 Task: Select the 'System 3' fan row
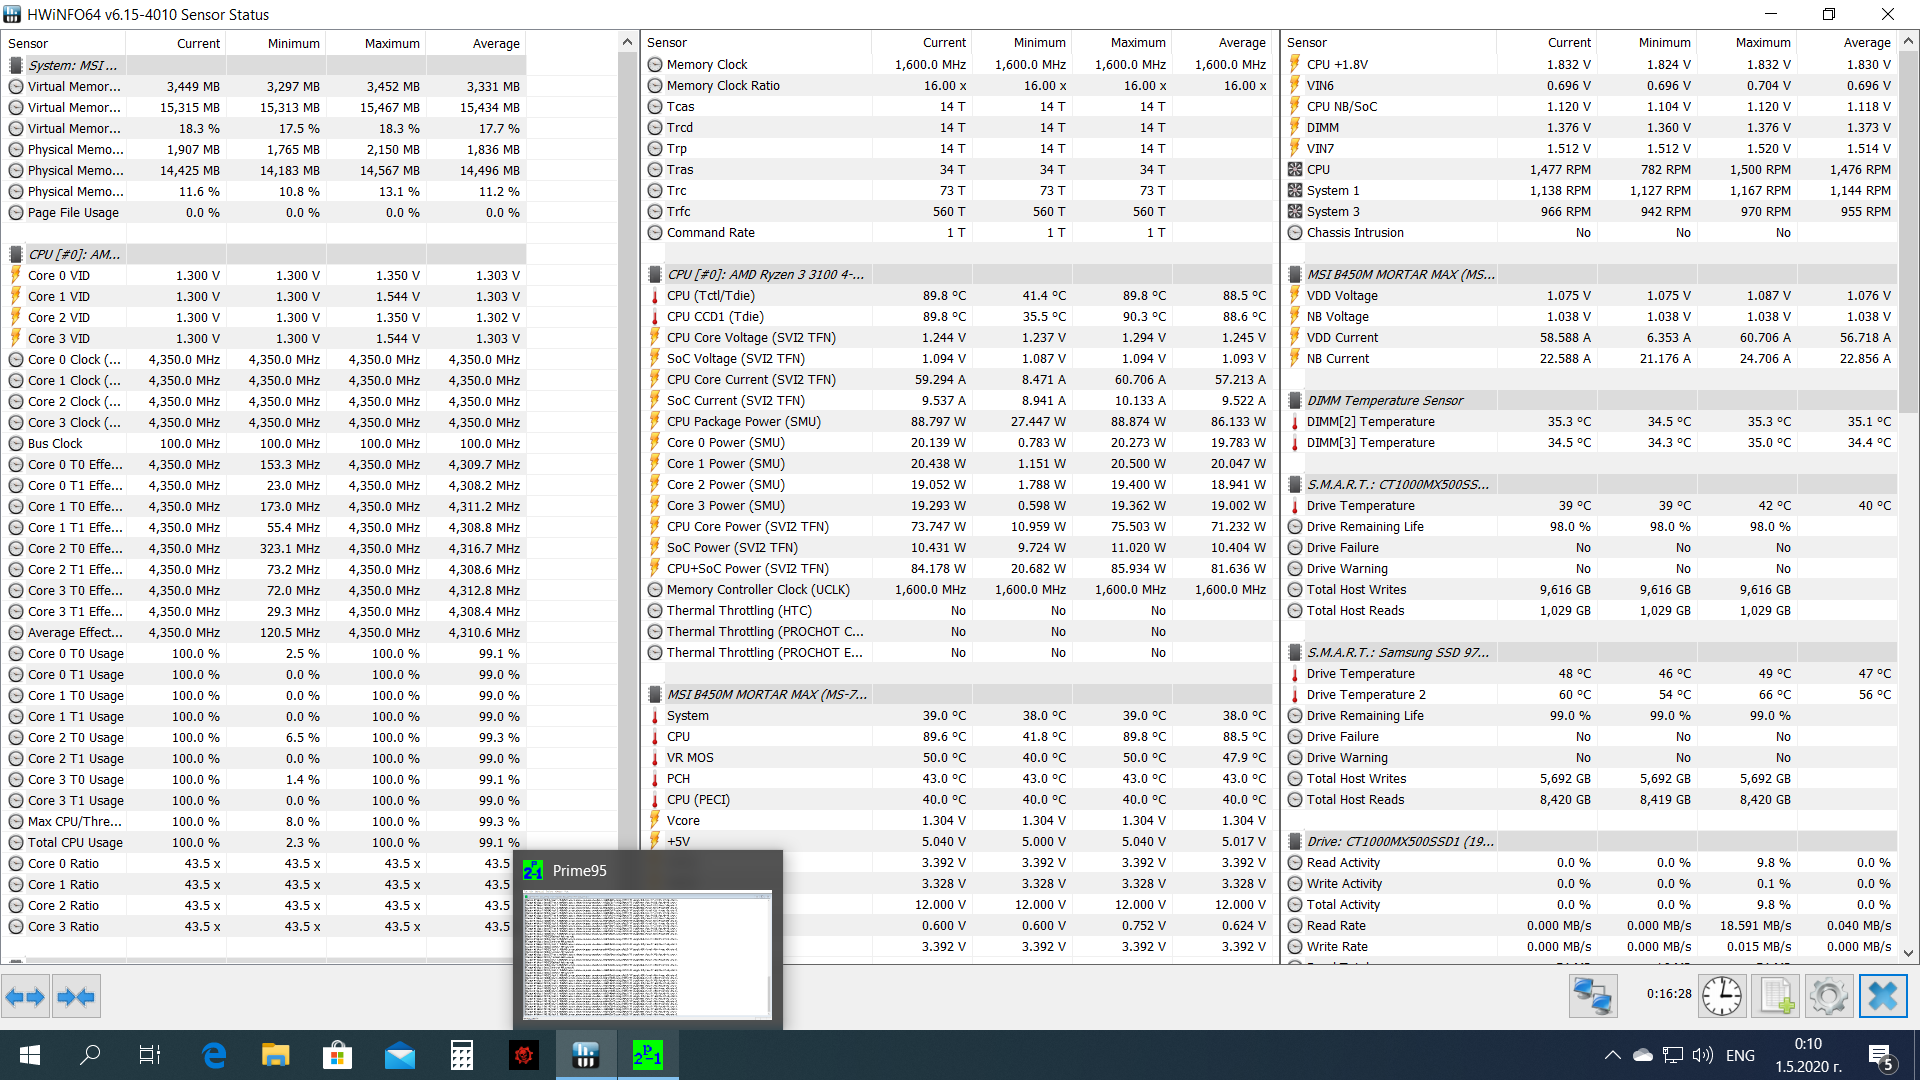(x=1589, y=211)
